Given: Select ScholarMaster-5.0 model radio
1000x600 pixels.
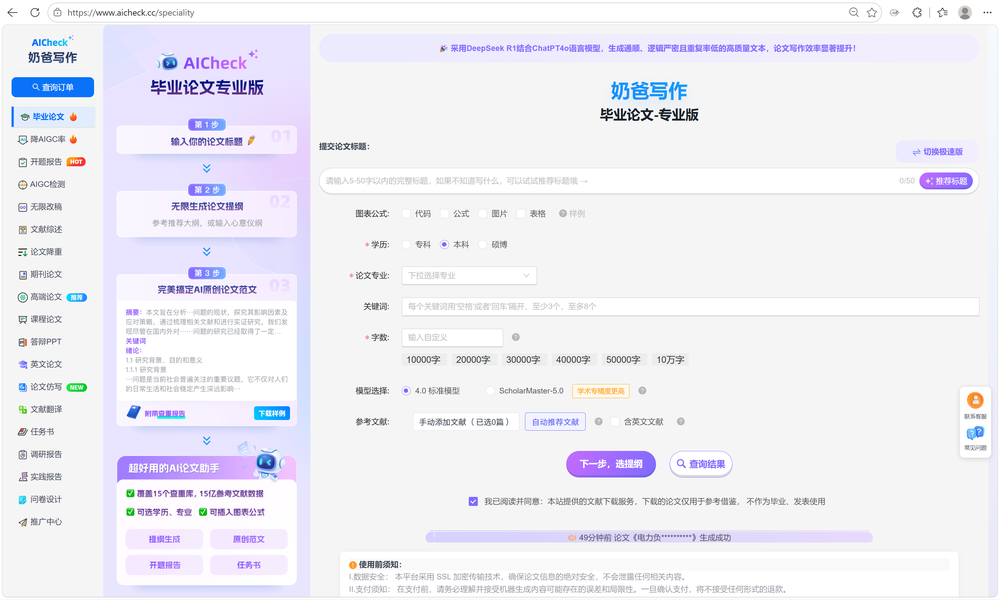Looking at the screenshot, I should [490, 390].
